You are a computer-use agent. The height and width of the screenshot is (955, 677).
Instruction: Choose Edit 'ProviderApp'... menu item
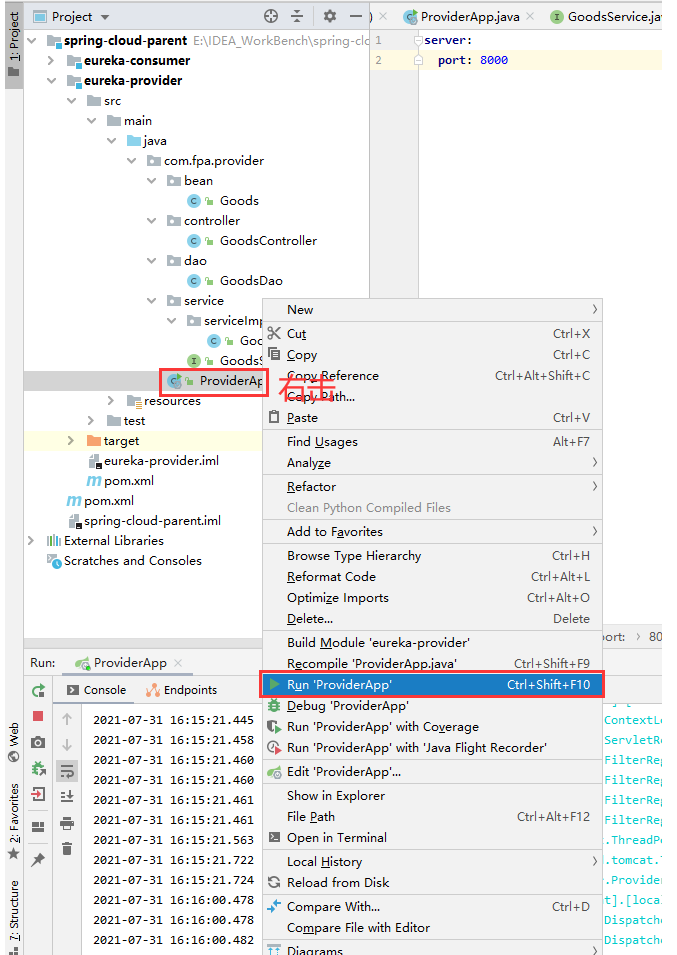(432, 772)
